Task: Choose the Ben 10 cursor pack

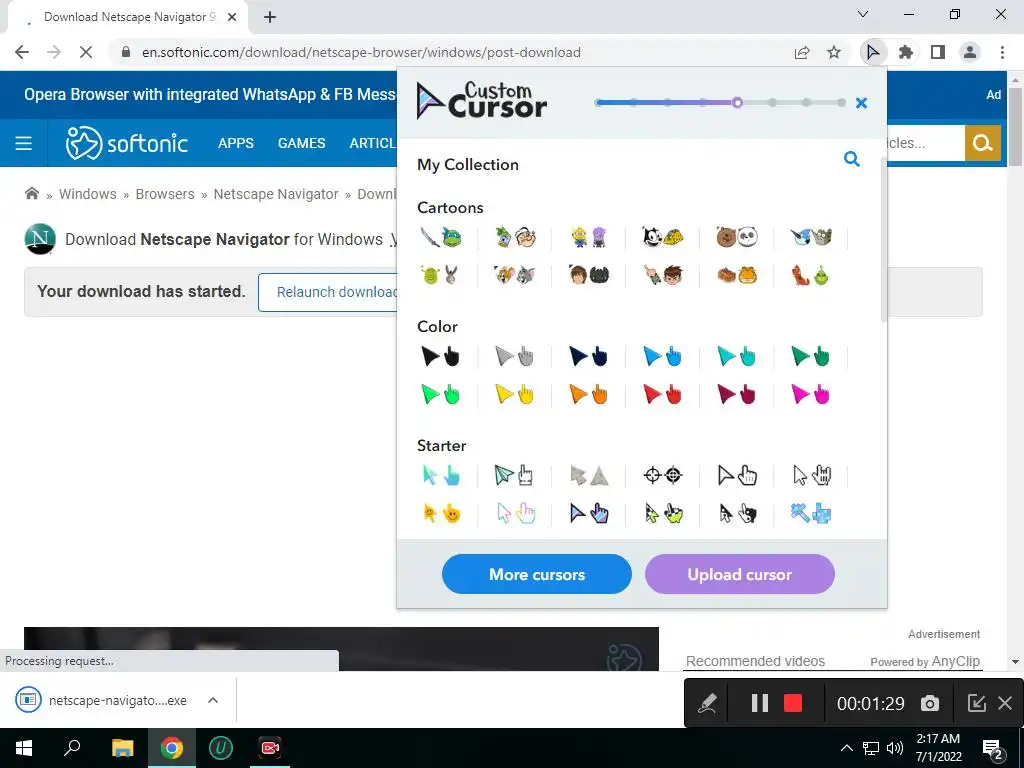Action: pos(663,276)
